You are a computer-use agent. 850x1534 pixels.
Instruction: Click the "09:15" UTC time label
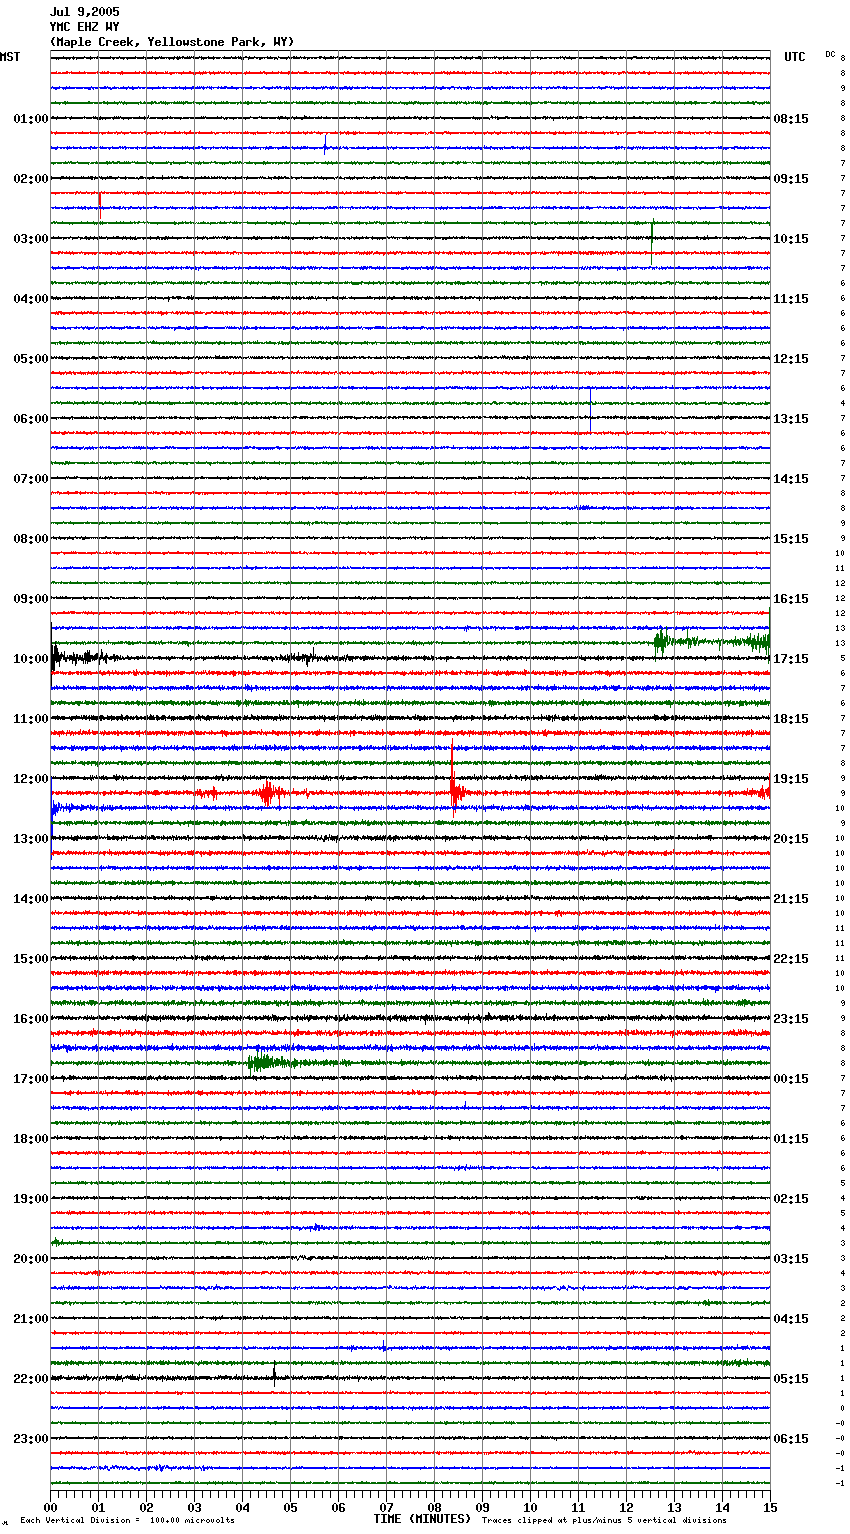point(791,179)
